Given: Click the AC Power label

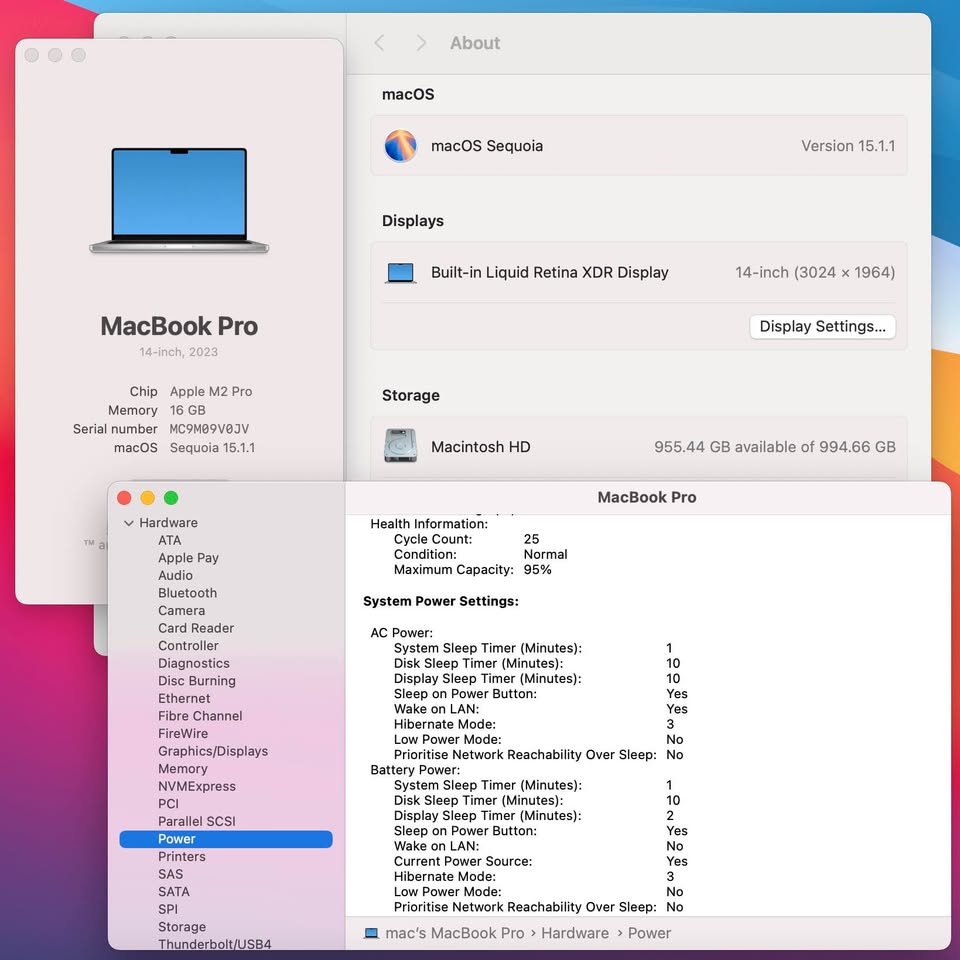Looking at the screenshot, I should click(x=401, y=633).
